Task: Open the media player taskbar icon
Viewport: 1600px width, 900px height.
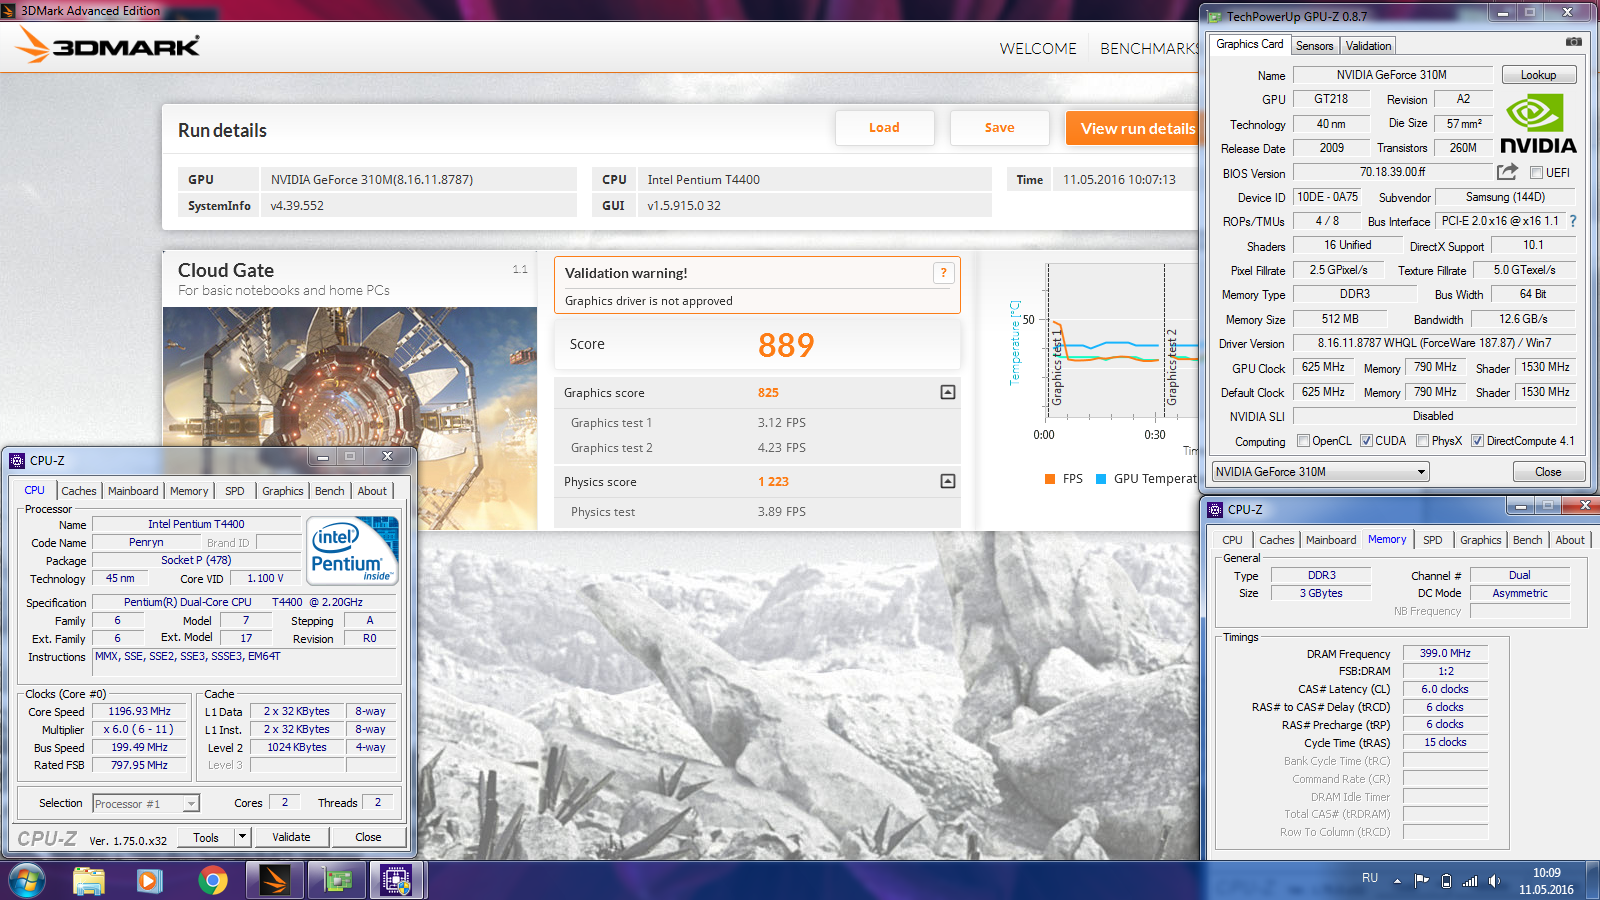Action: pos(150,881)
